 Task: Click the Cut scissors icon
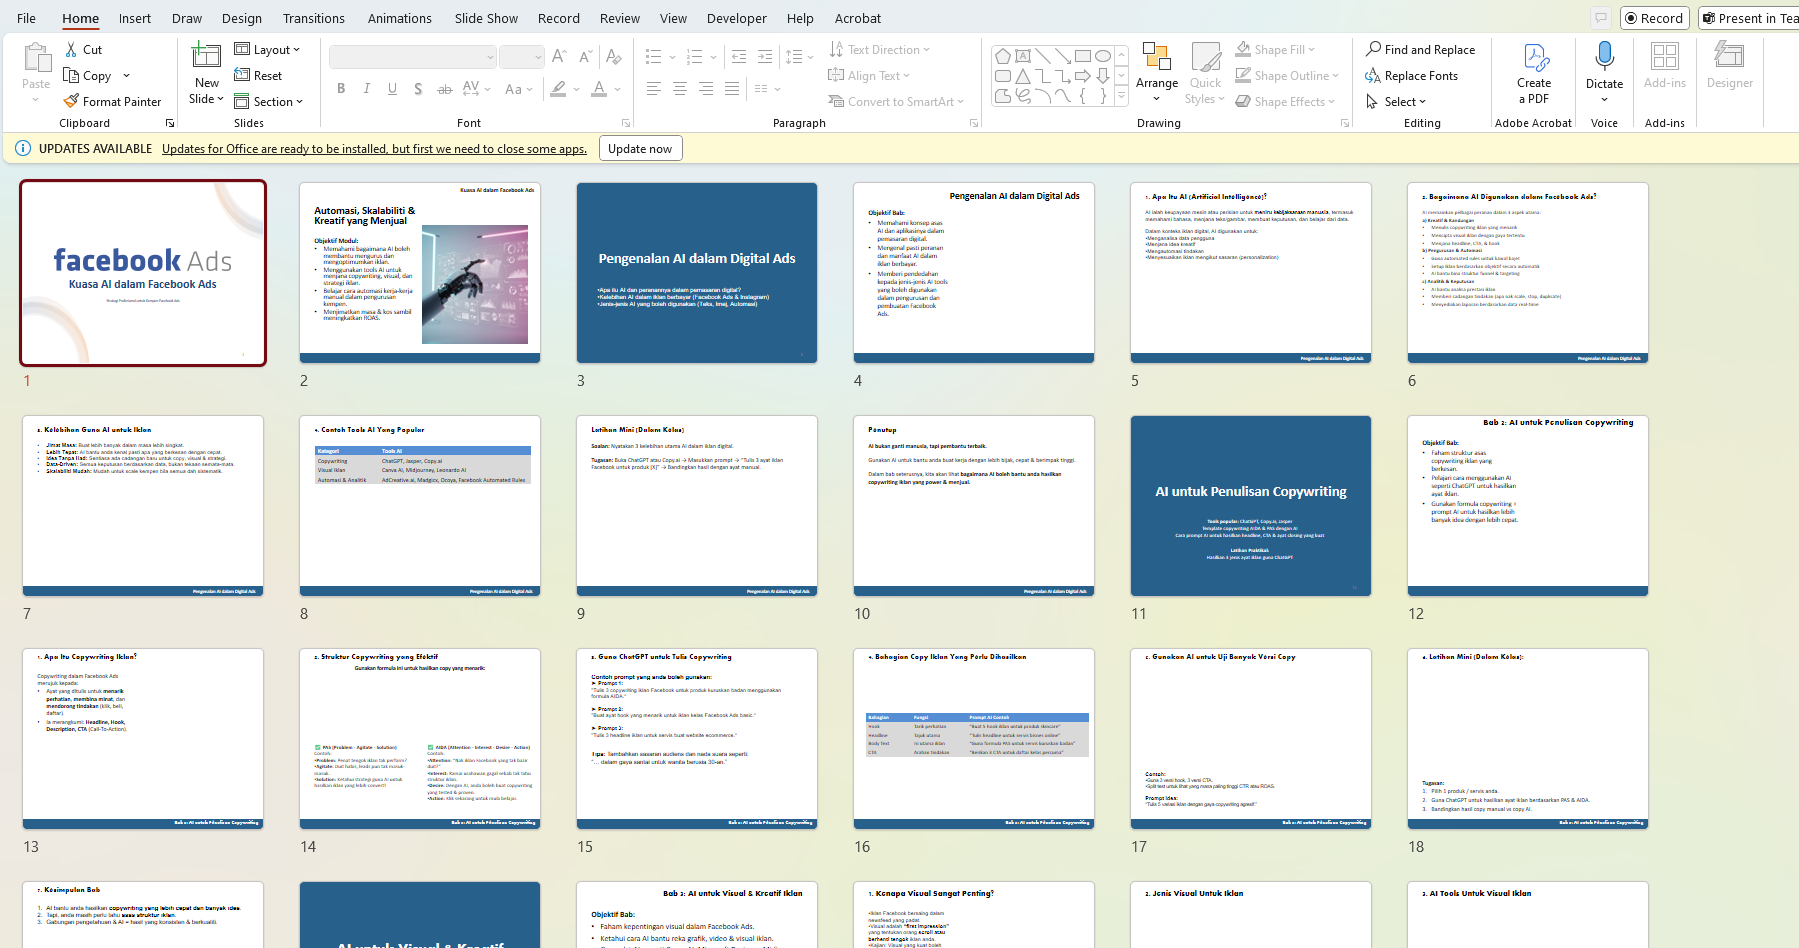(71, 49)
